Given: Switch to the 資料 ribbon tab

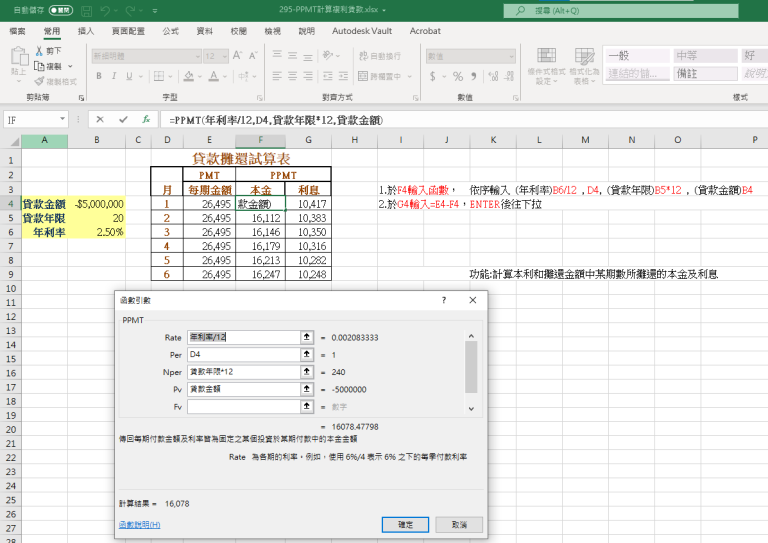Looking at the screenshot, I should pyautogui.click(x=205, y=31).
